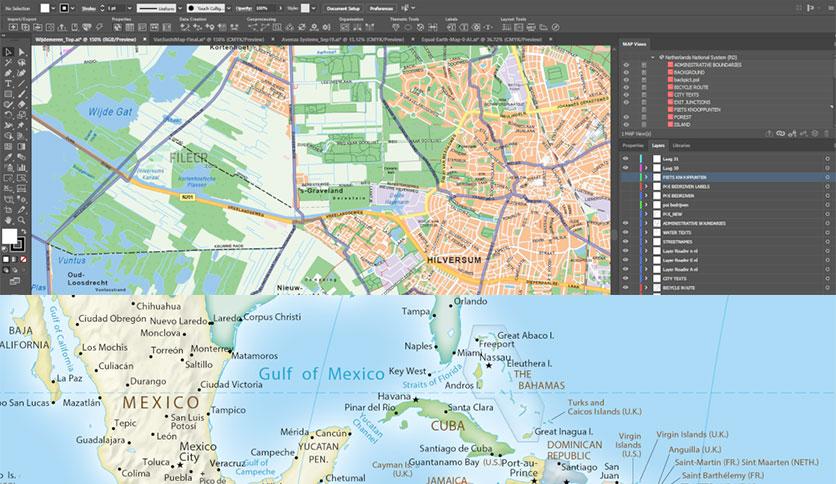Select the MAP Views panel tab

tap(634, 44)
